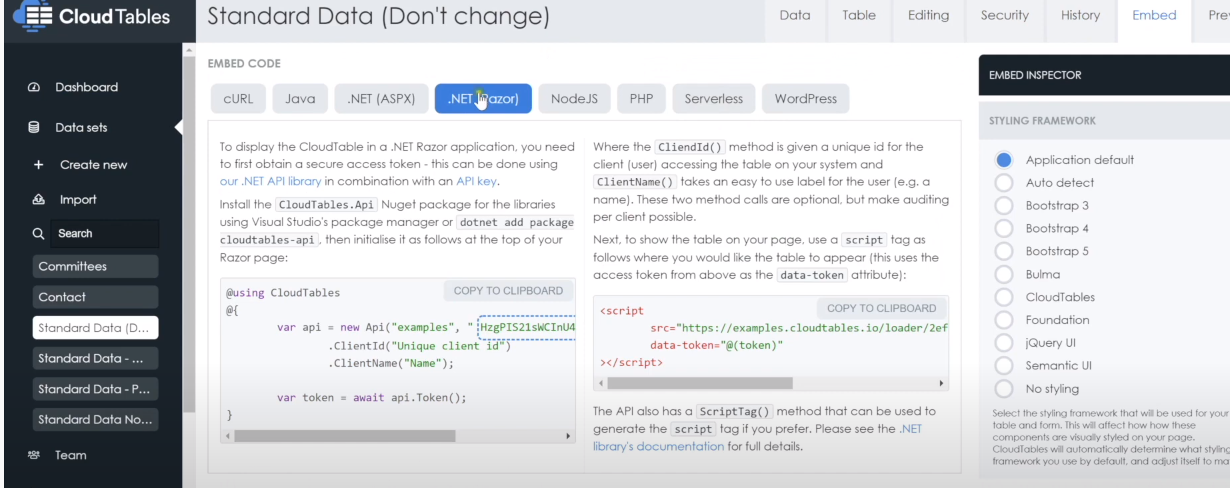1230x488 pixels.
Task: Choose Bootstrap 3 radio button
Action: [1005, 206]
